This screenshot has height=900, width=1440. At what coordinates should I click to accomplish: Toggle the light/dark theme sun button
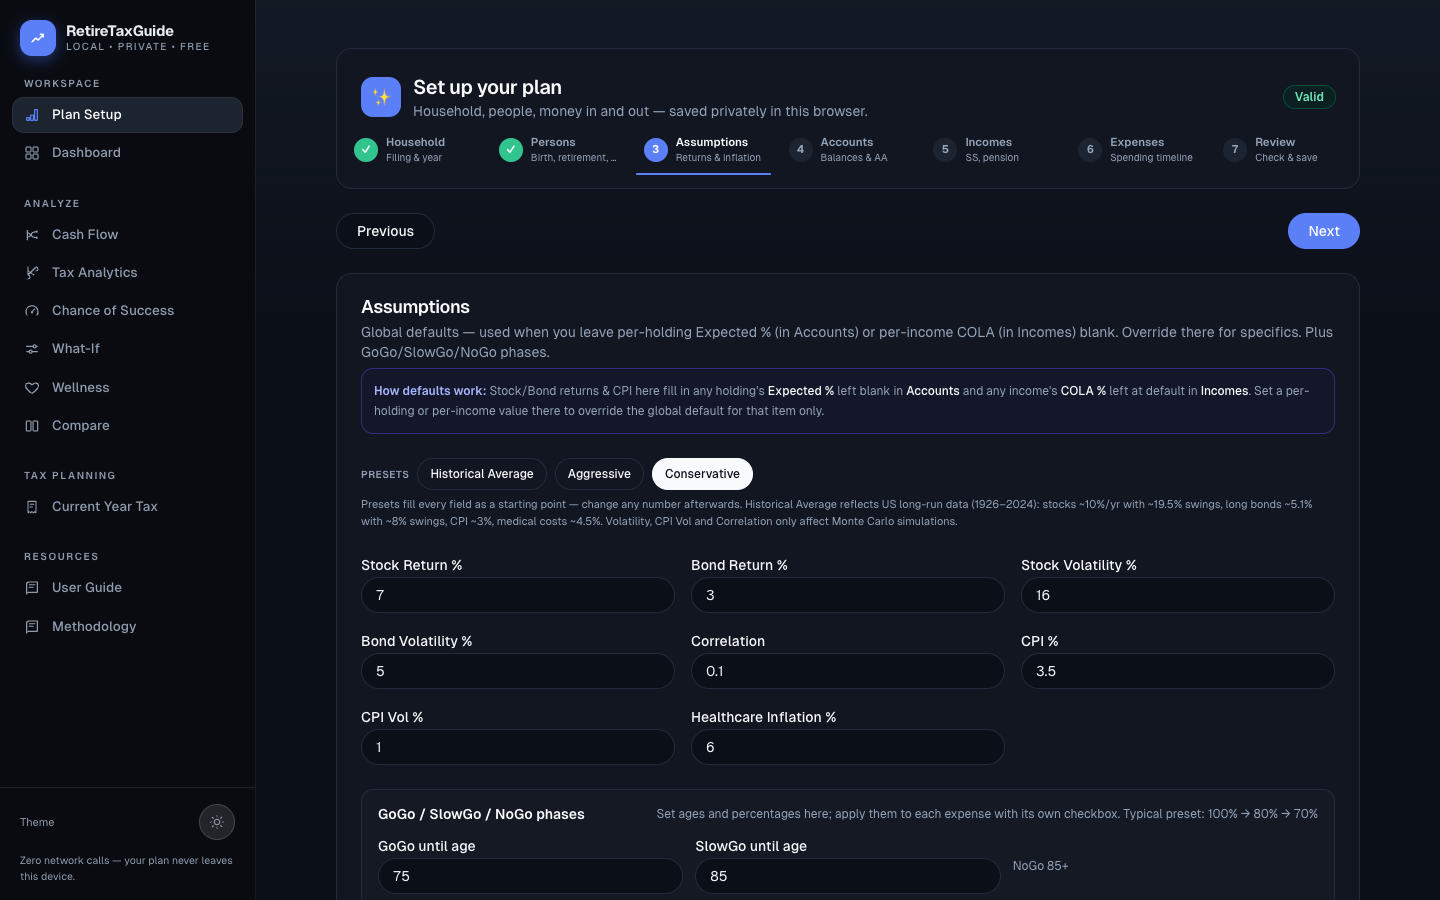point(217,822)
